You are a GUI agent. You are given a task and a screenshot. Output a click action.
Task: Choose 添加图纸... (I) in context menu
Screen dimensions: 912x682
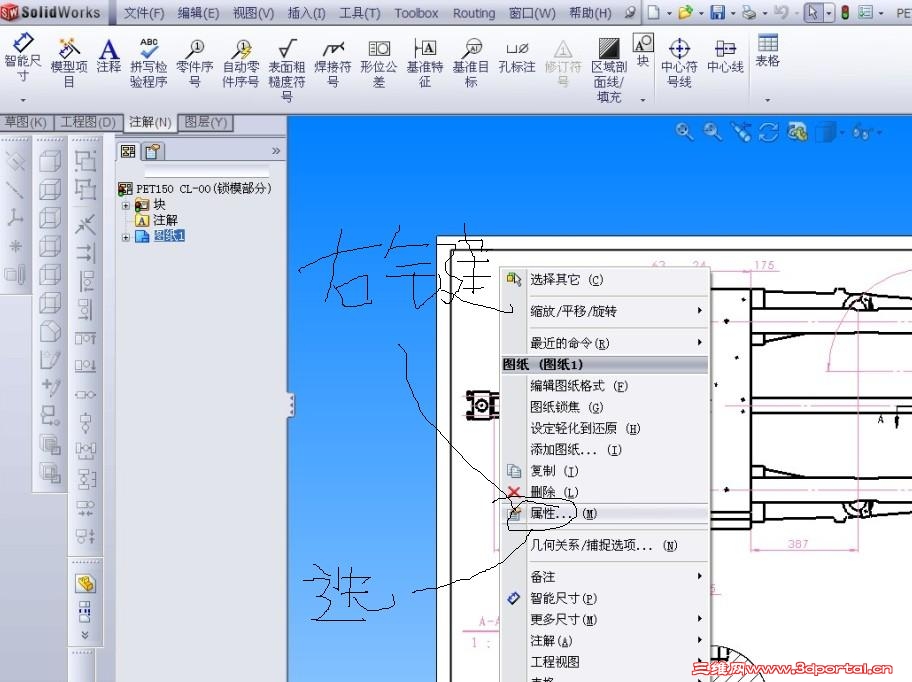605,449
